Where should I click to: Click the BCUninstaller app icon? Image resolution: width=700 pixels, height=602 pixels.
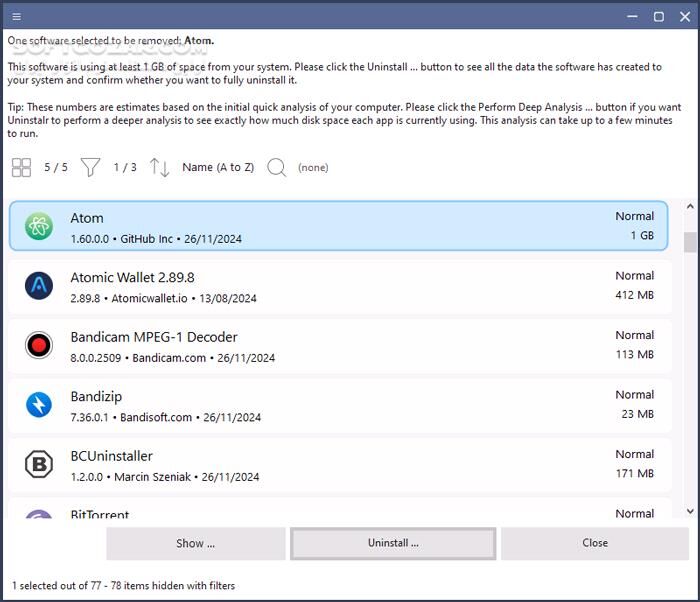point(39,464)
